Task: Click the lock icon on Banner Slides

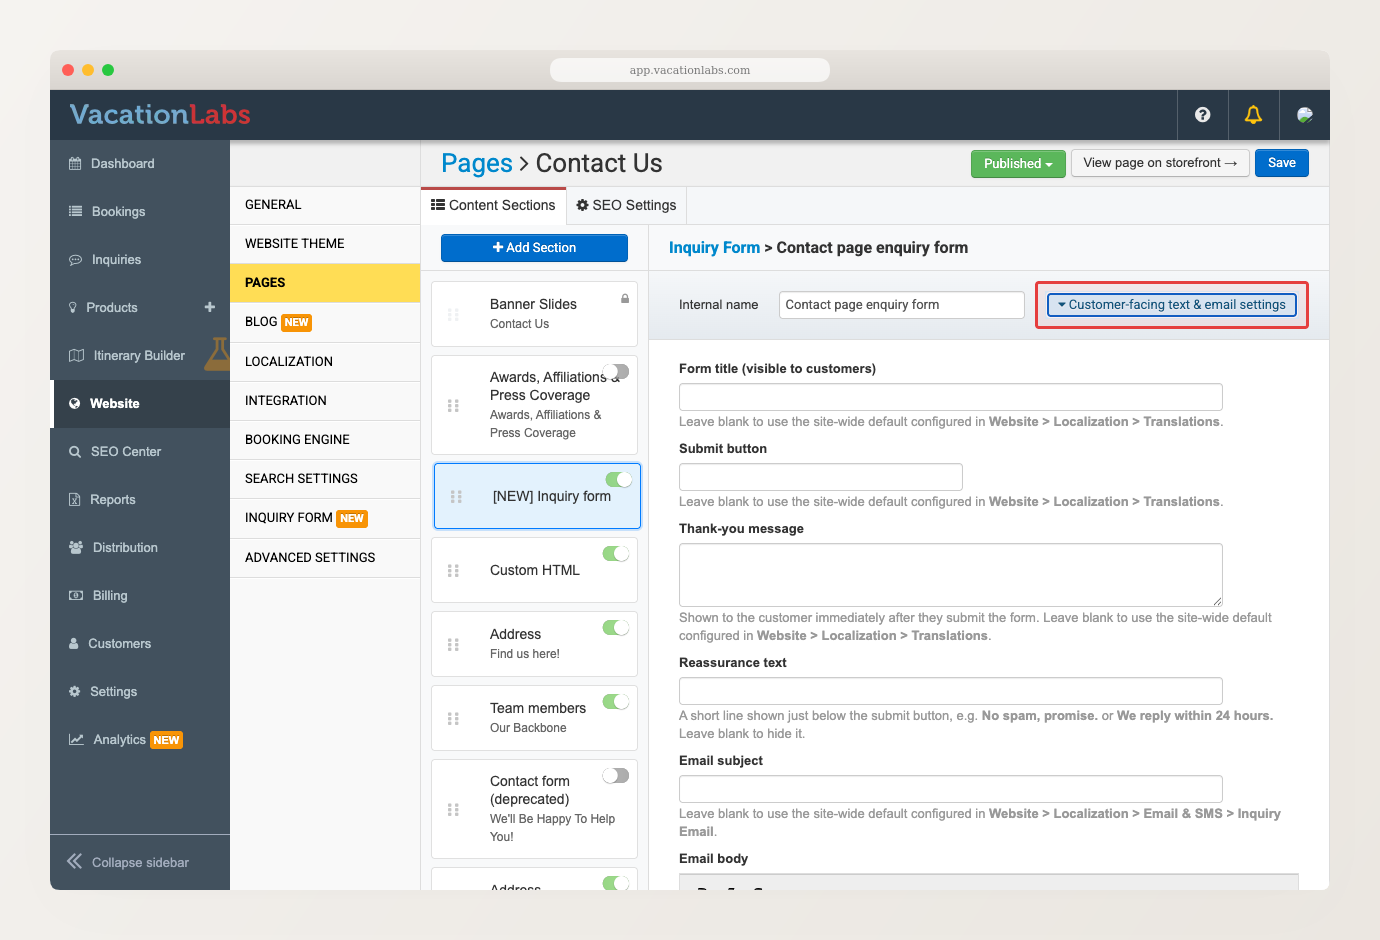Action: pyautogui.click(x=625, y=299)
